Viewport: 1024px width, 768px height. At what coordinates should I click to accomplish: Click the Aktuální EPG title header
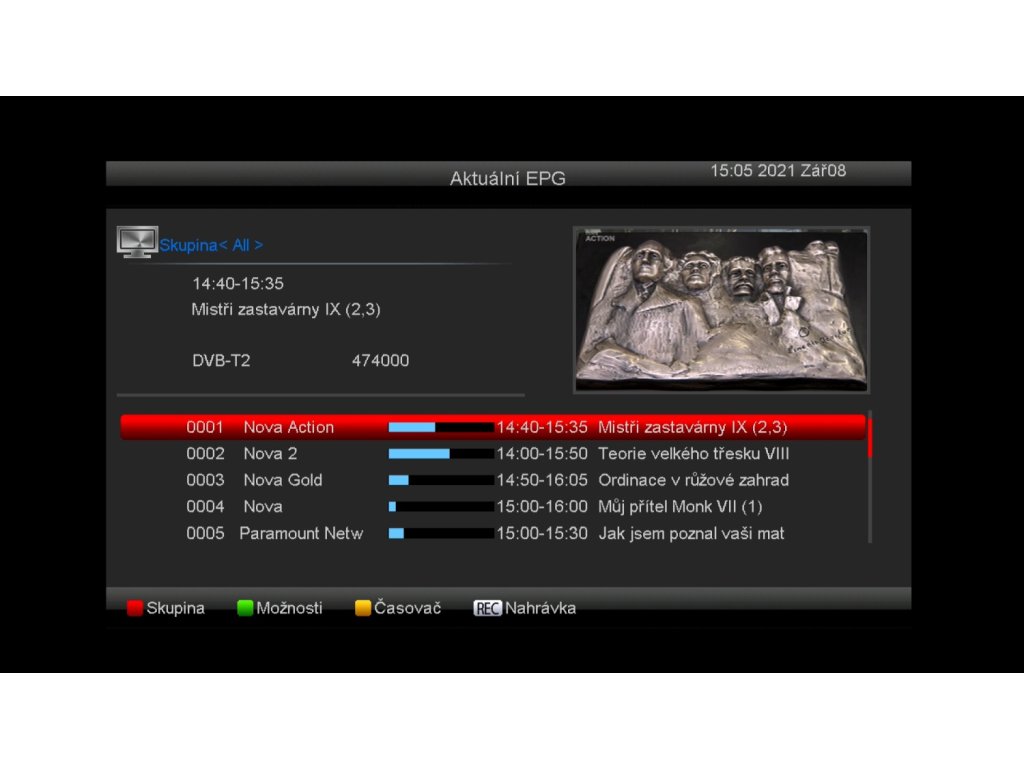507,178
